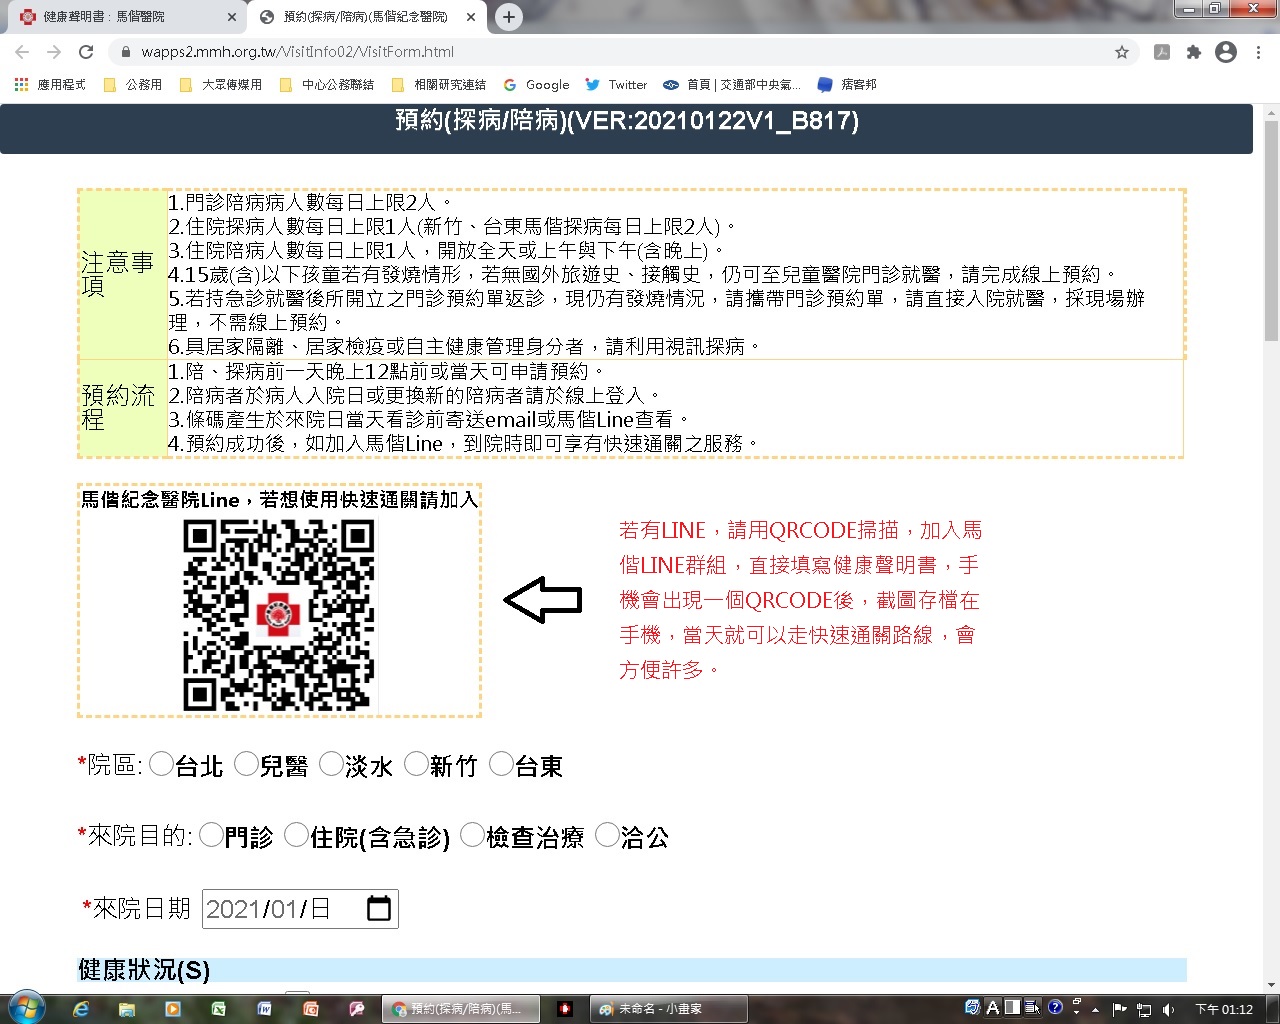1280x1024 pixels.
Task: Open the Action Center flag icon
Action: tap(1120, 1009)
